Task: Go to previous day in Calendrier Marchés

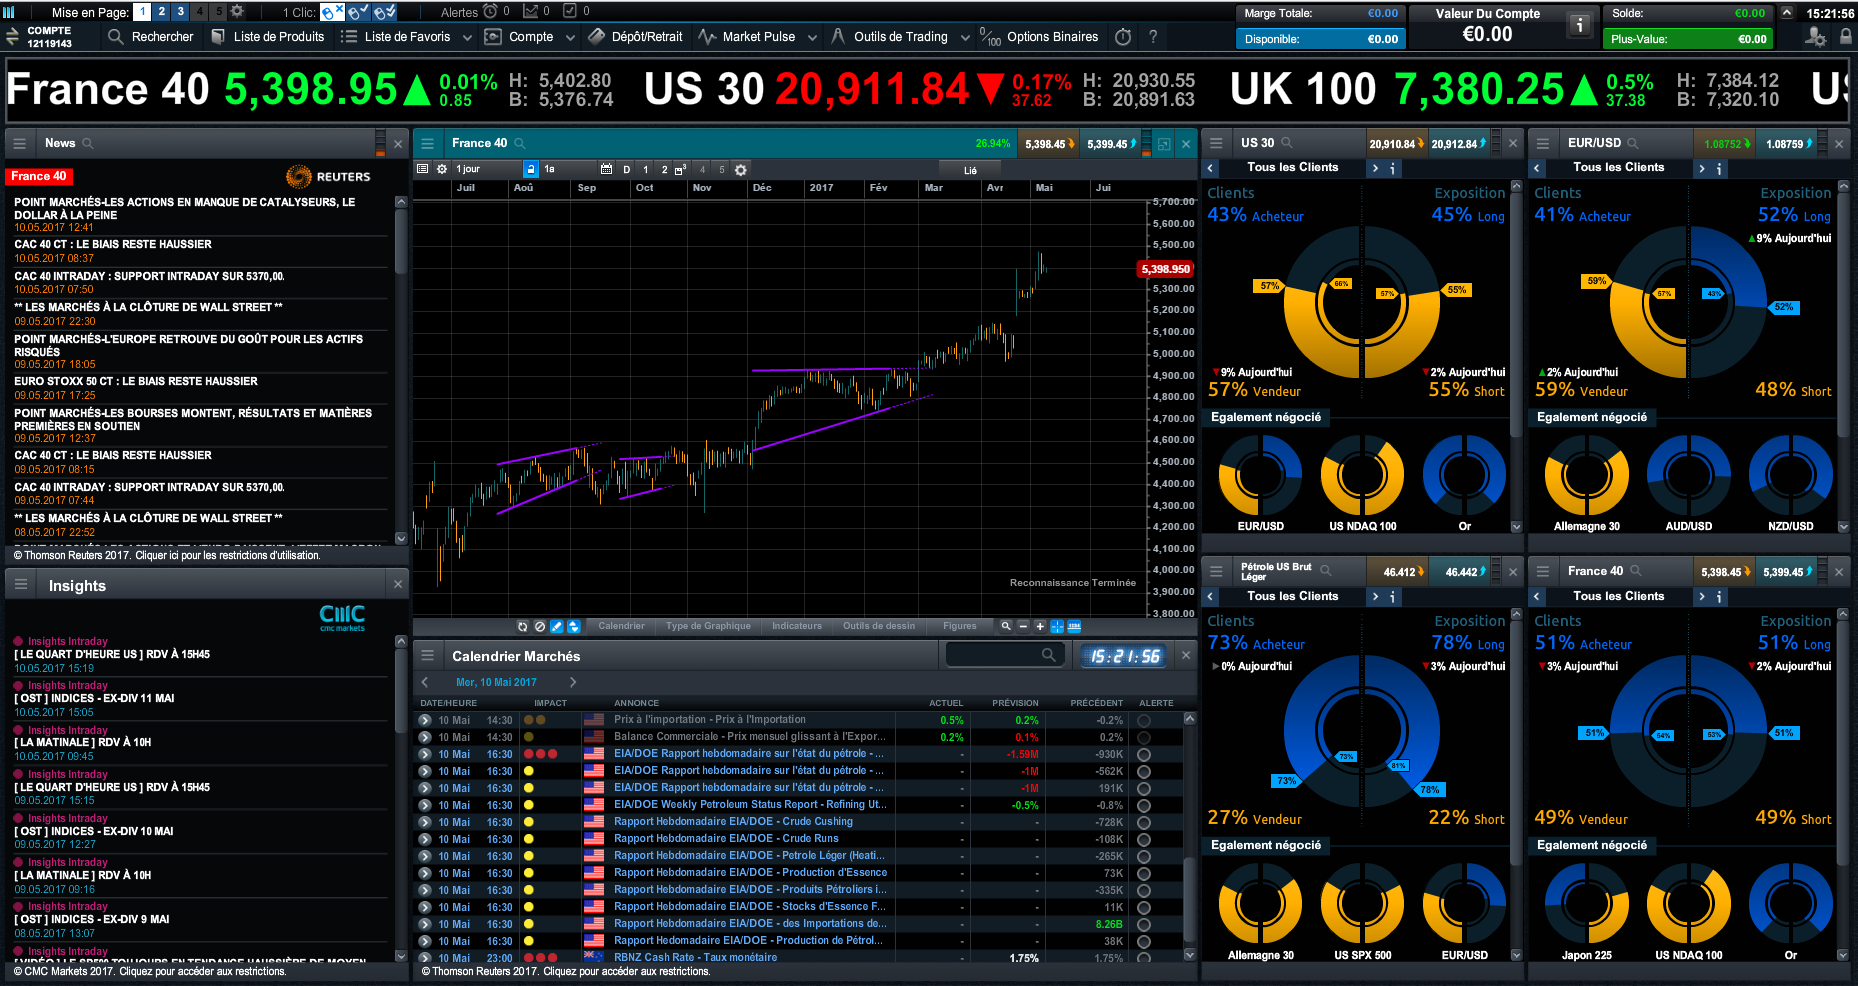Action: point(425,682)
